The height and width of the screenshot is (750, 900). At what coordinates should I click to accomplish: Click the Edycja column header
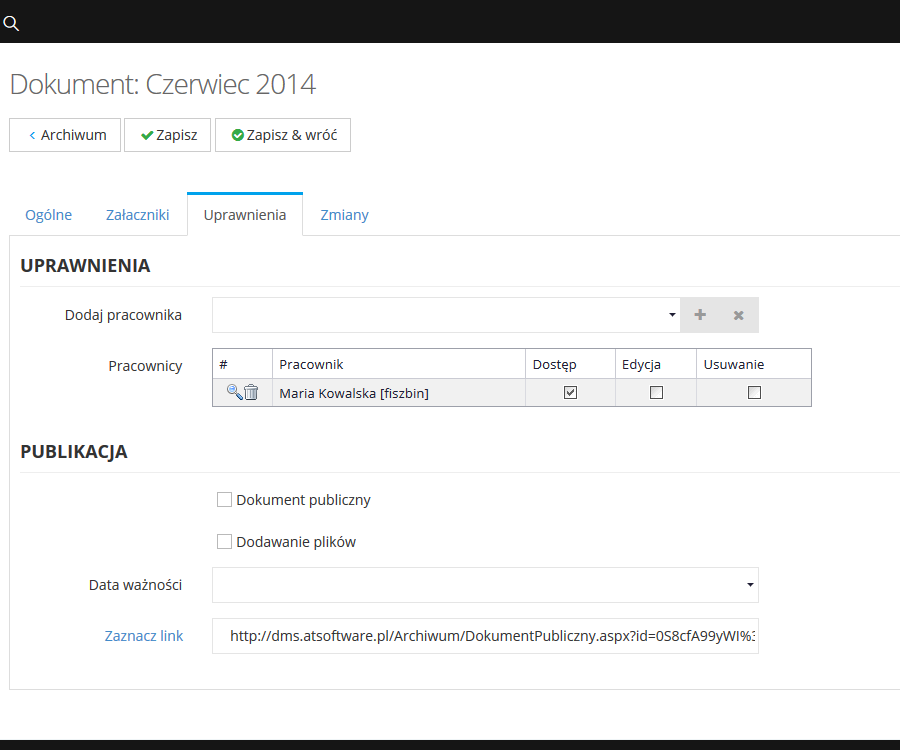(656, 364)
